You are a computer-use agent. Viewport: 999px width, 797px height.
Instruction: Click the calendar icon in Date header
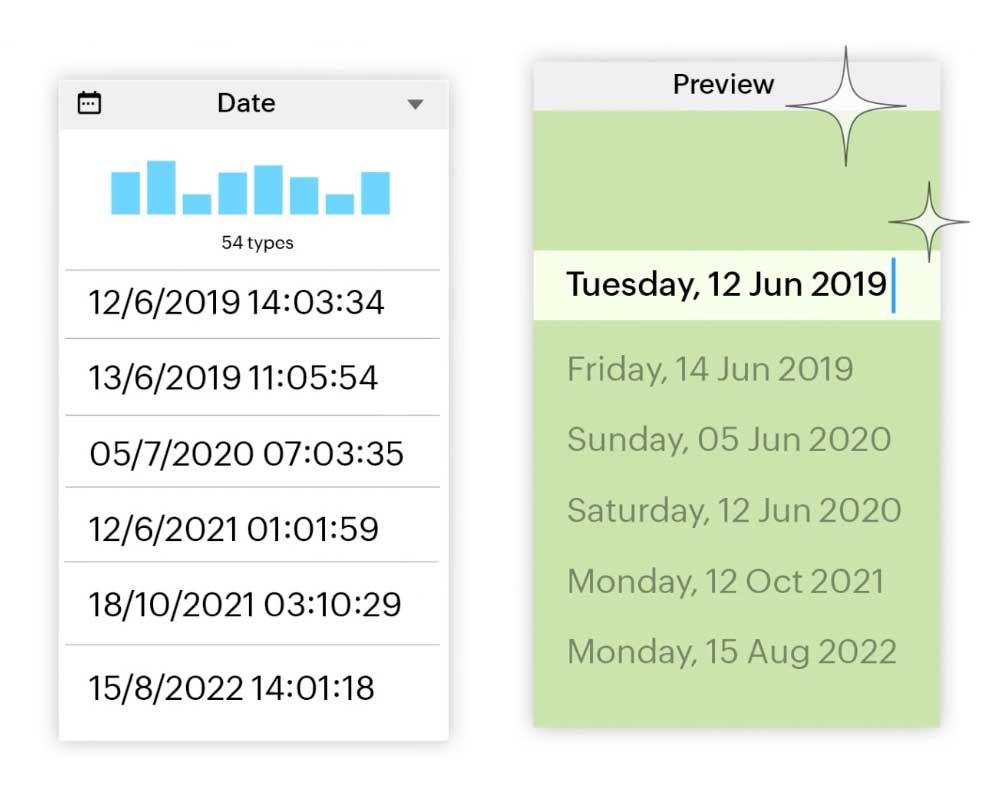tap(90, 103)
